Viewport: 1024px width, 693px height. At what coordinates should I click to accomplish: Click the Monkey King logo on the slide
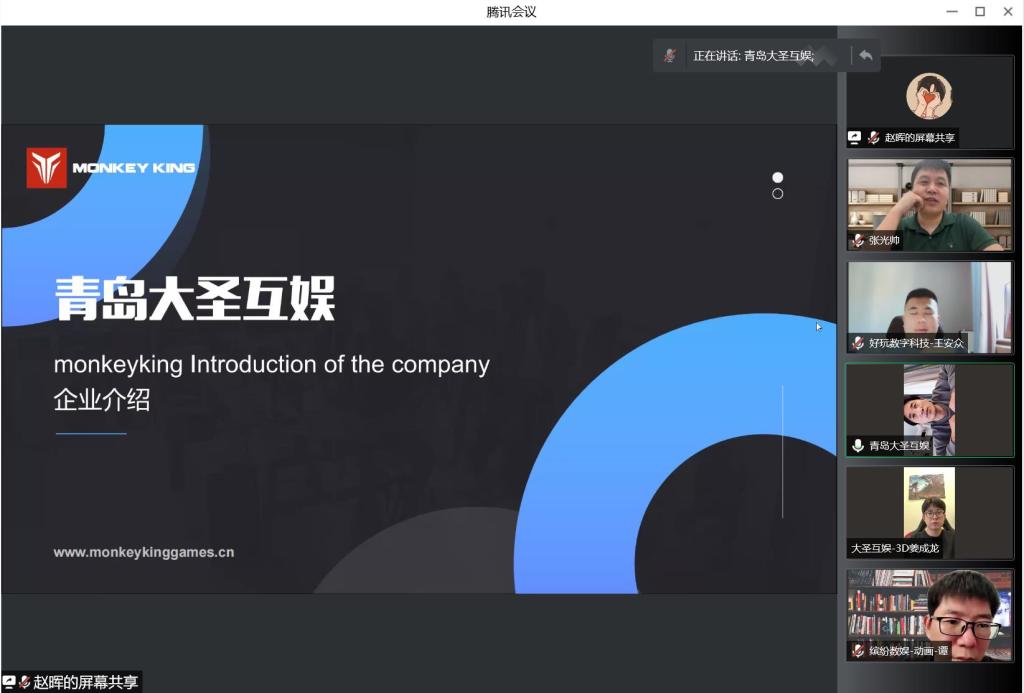pyautogui.click(x=111, y=168)
